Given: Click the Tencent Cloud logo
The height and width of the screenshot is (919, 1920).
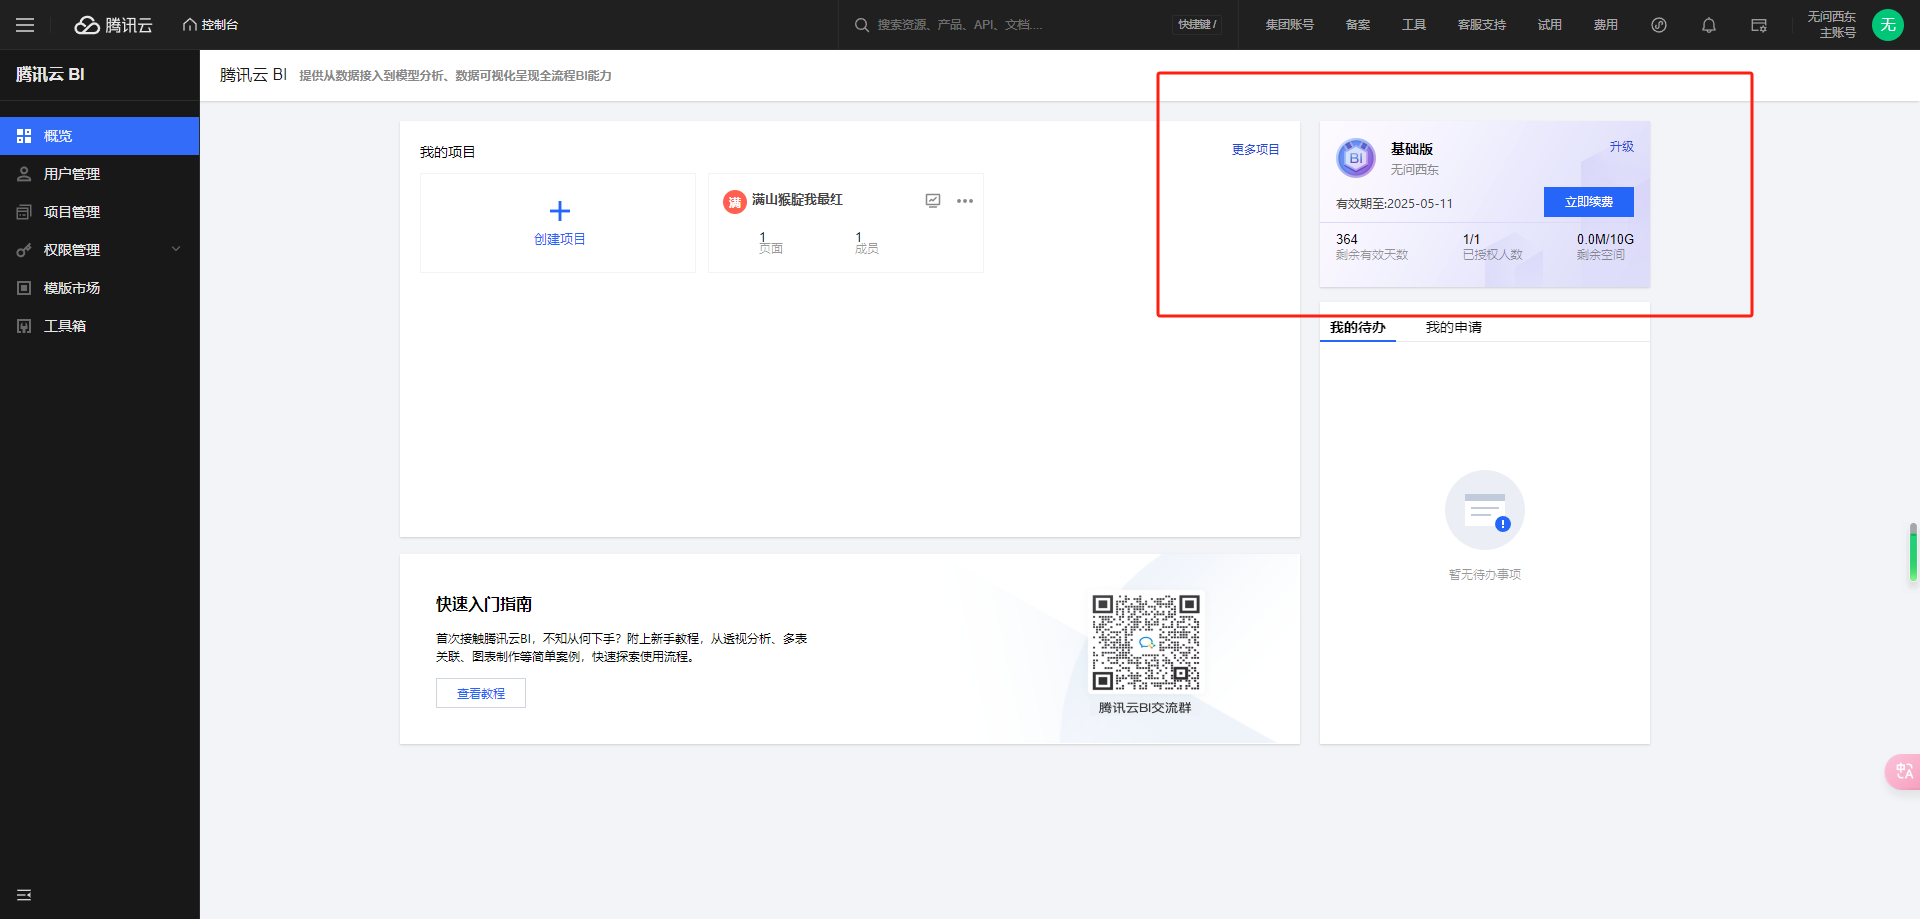Looking at the screenshot, I should coord(113,25).
